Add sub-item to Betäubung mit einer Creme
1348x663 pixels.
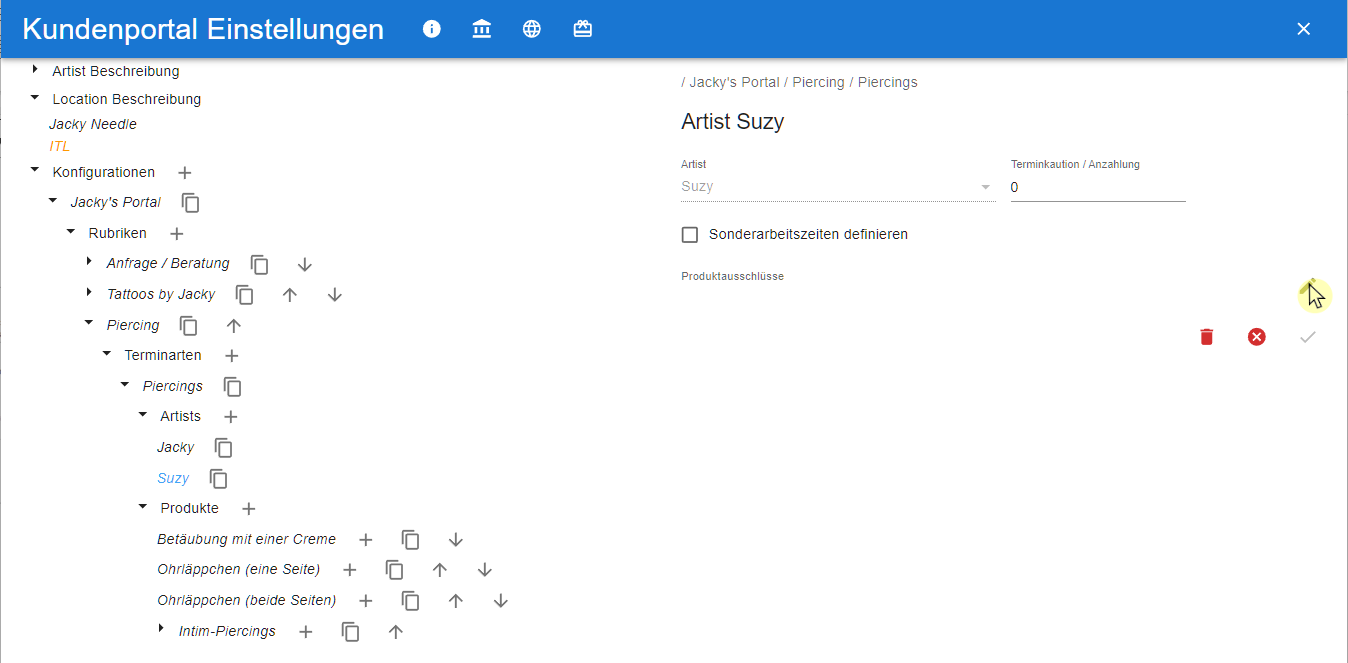click(x=366, y=540)
